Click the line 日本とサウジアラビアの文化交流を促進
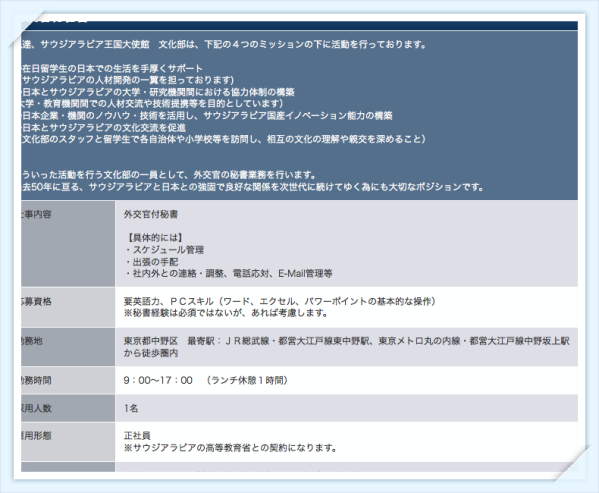This screenshot has height=493, width=599. (x=104, y=128)
